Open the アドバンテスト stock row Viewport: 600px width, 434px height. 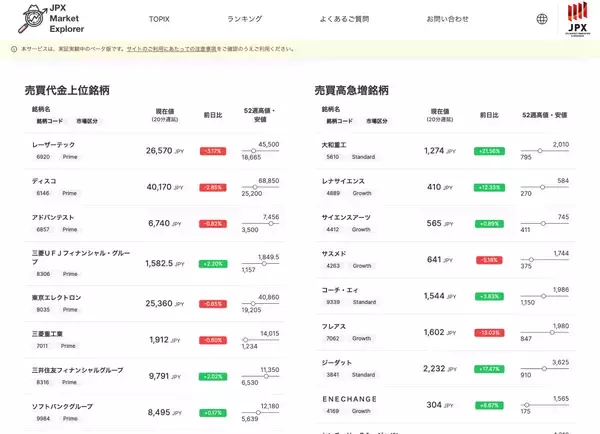(154, 224)
